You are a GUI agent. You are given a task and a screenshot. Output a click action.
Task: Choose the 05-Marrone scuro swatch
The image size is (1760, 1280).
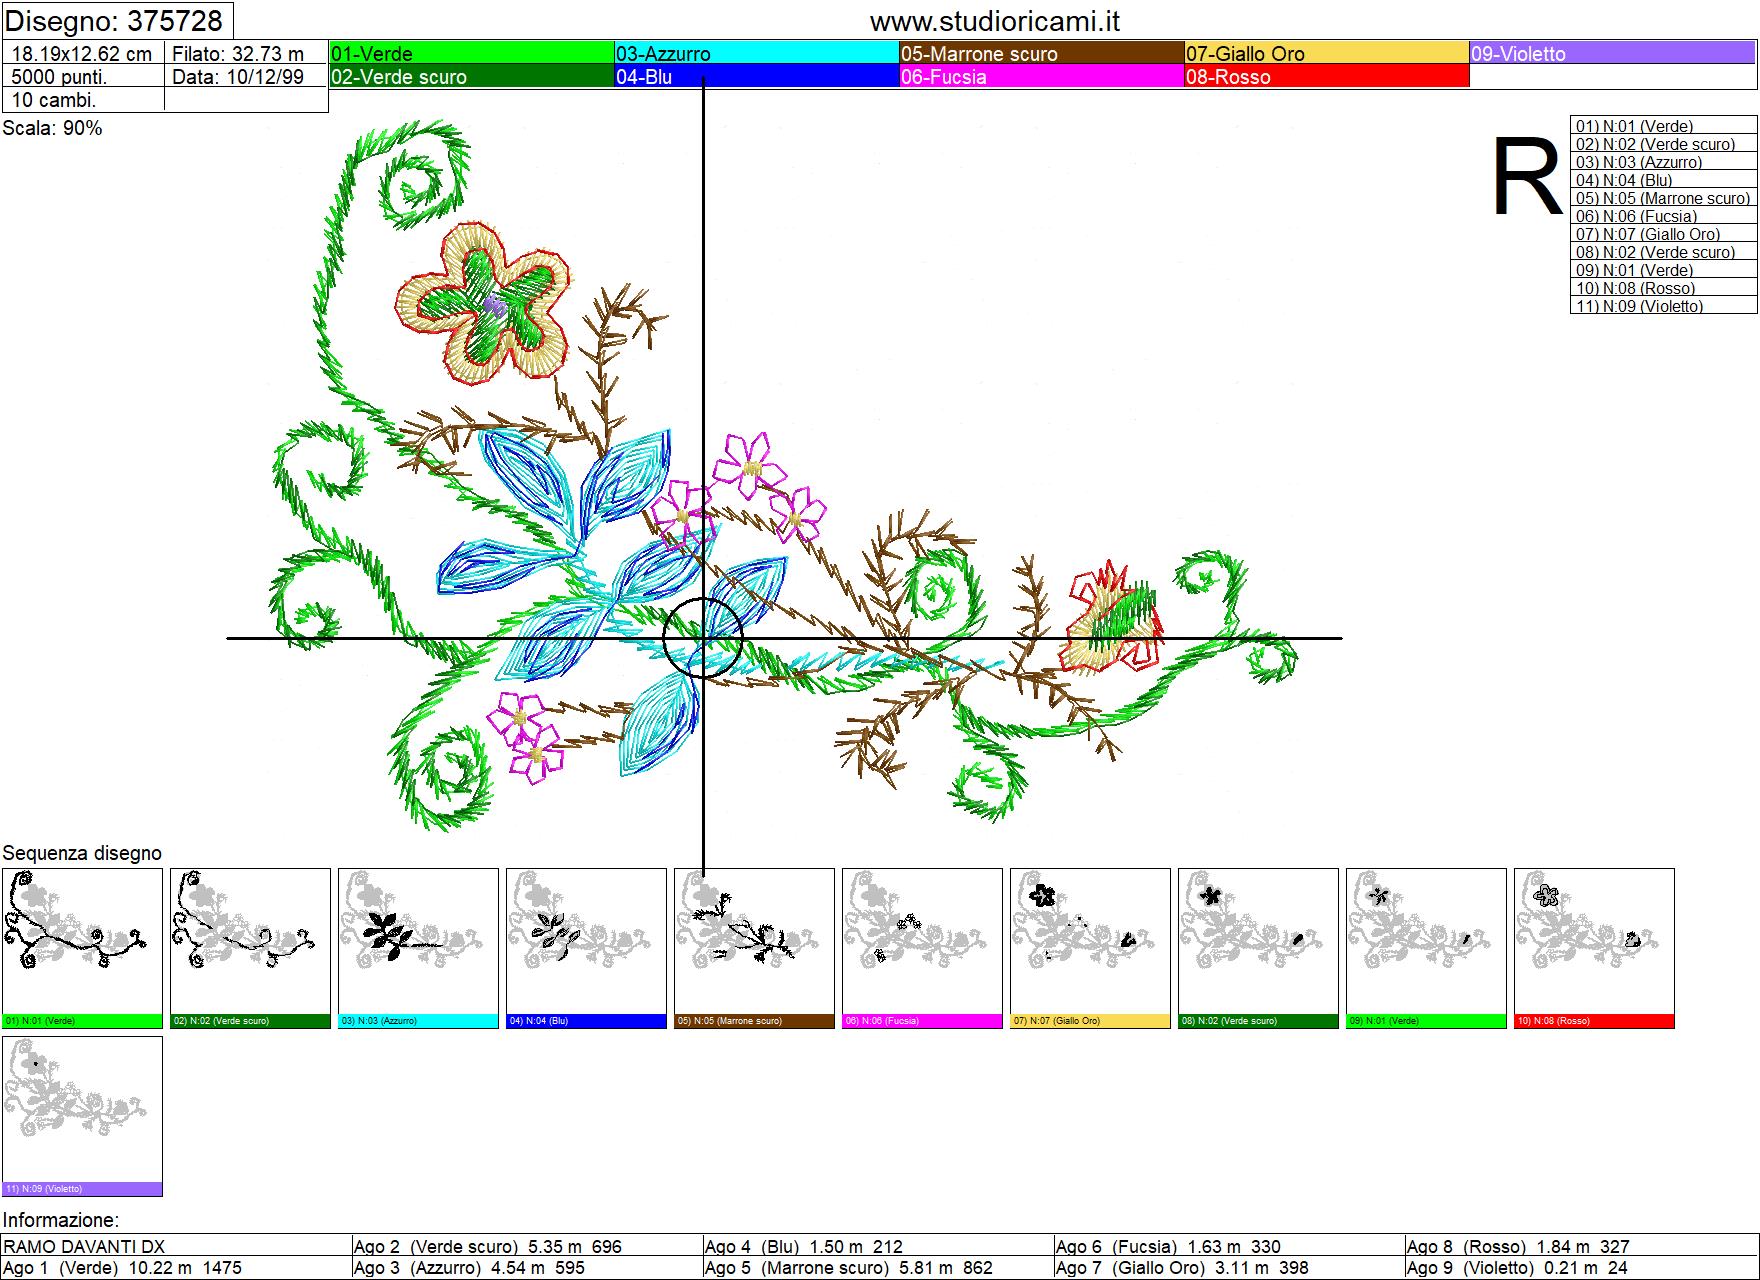point(1042,53)
